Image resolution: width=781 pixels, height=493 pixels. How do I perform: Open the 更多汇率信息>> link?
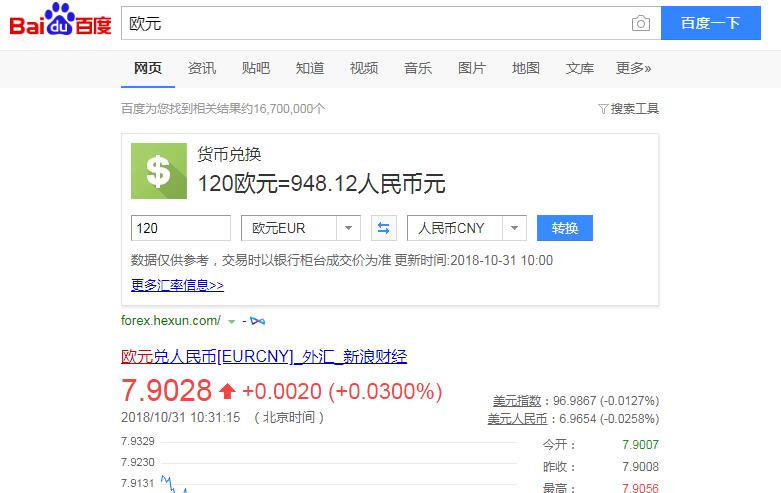click(x=177, y=285)
